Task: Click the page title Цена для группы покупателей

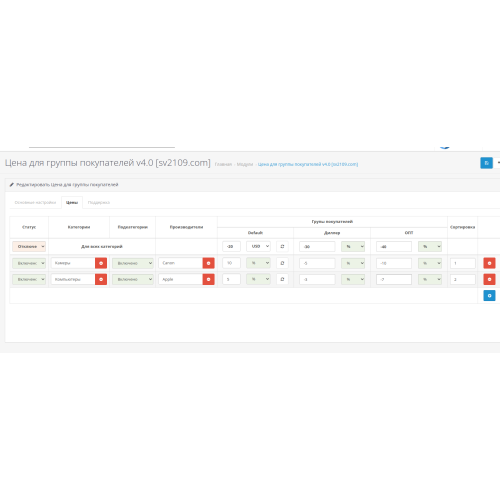Action: coord(108,163)
